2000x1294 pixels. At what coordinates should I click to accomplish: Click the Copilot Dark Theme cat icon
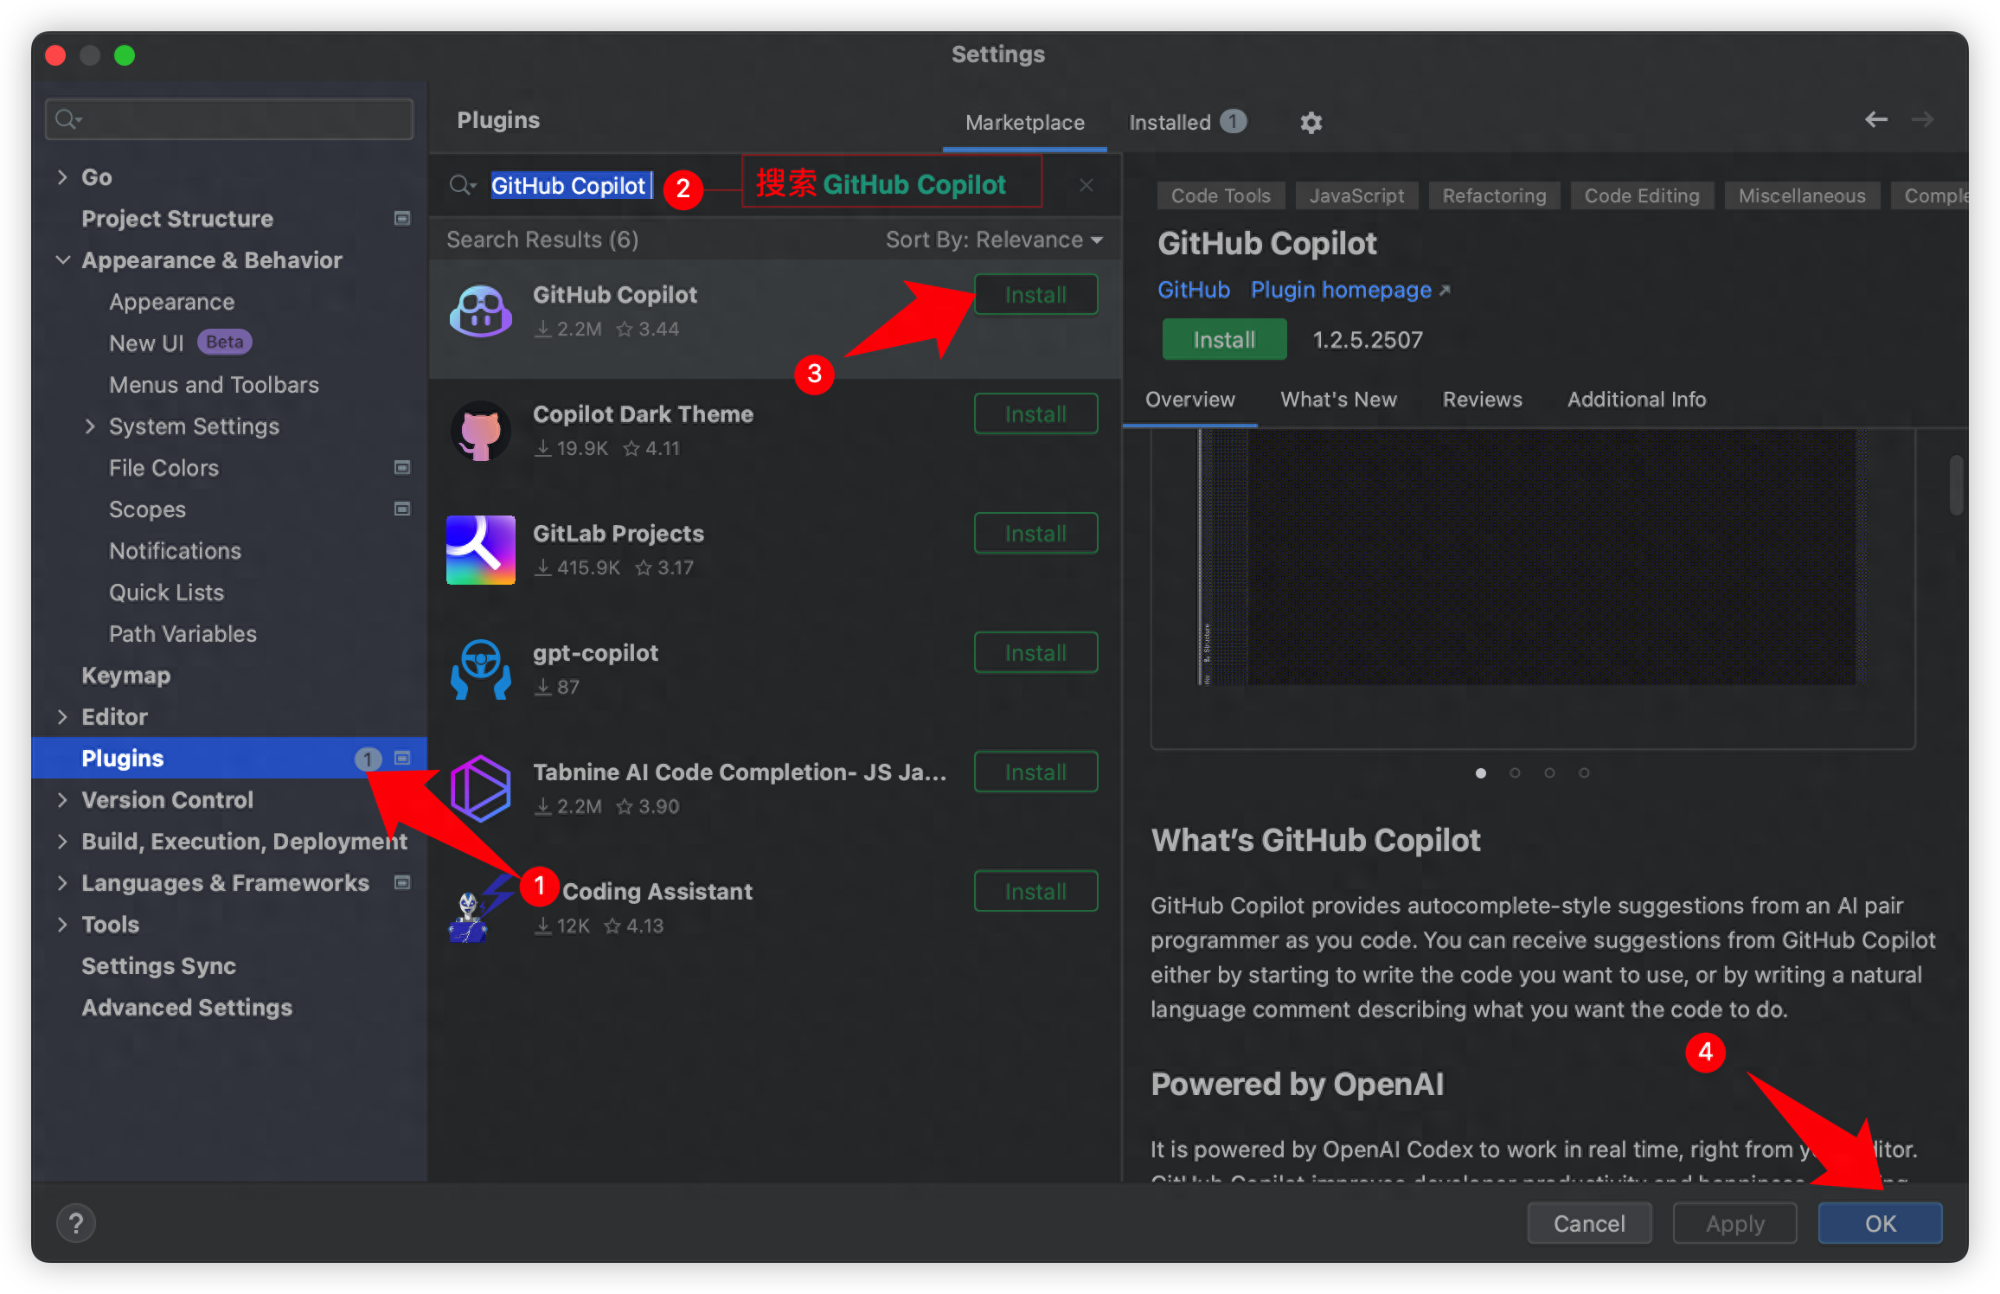[x=481, y=430]
